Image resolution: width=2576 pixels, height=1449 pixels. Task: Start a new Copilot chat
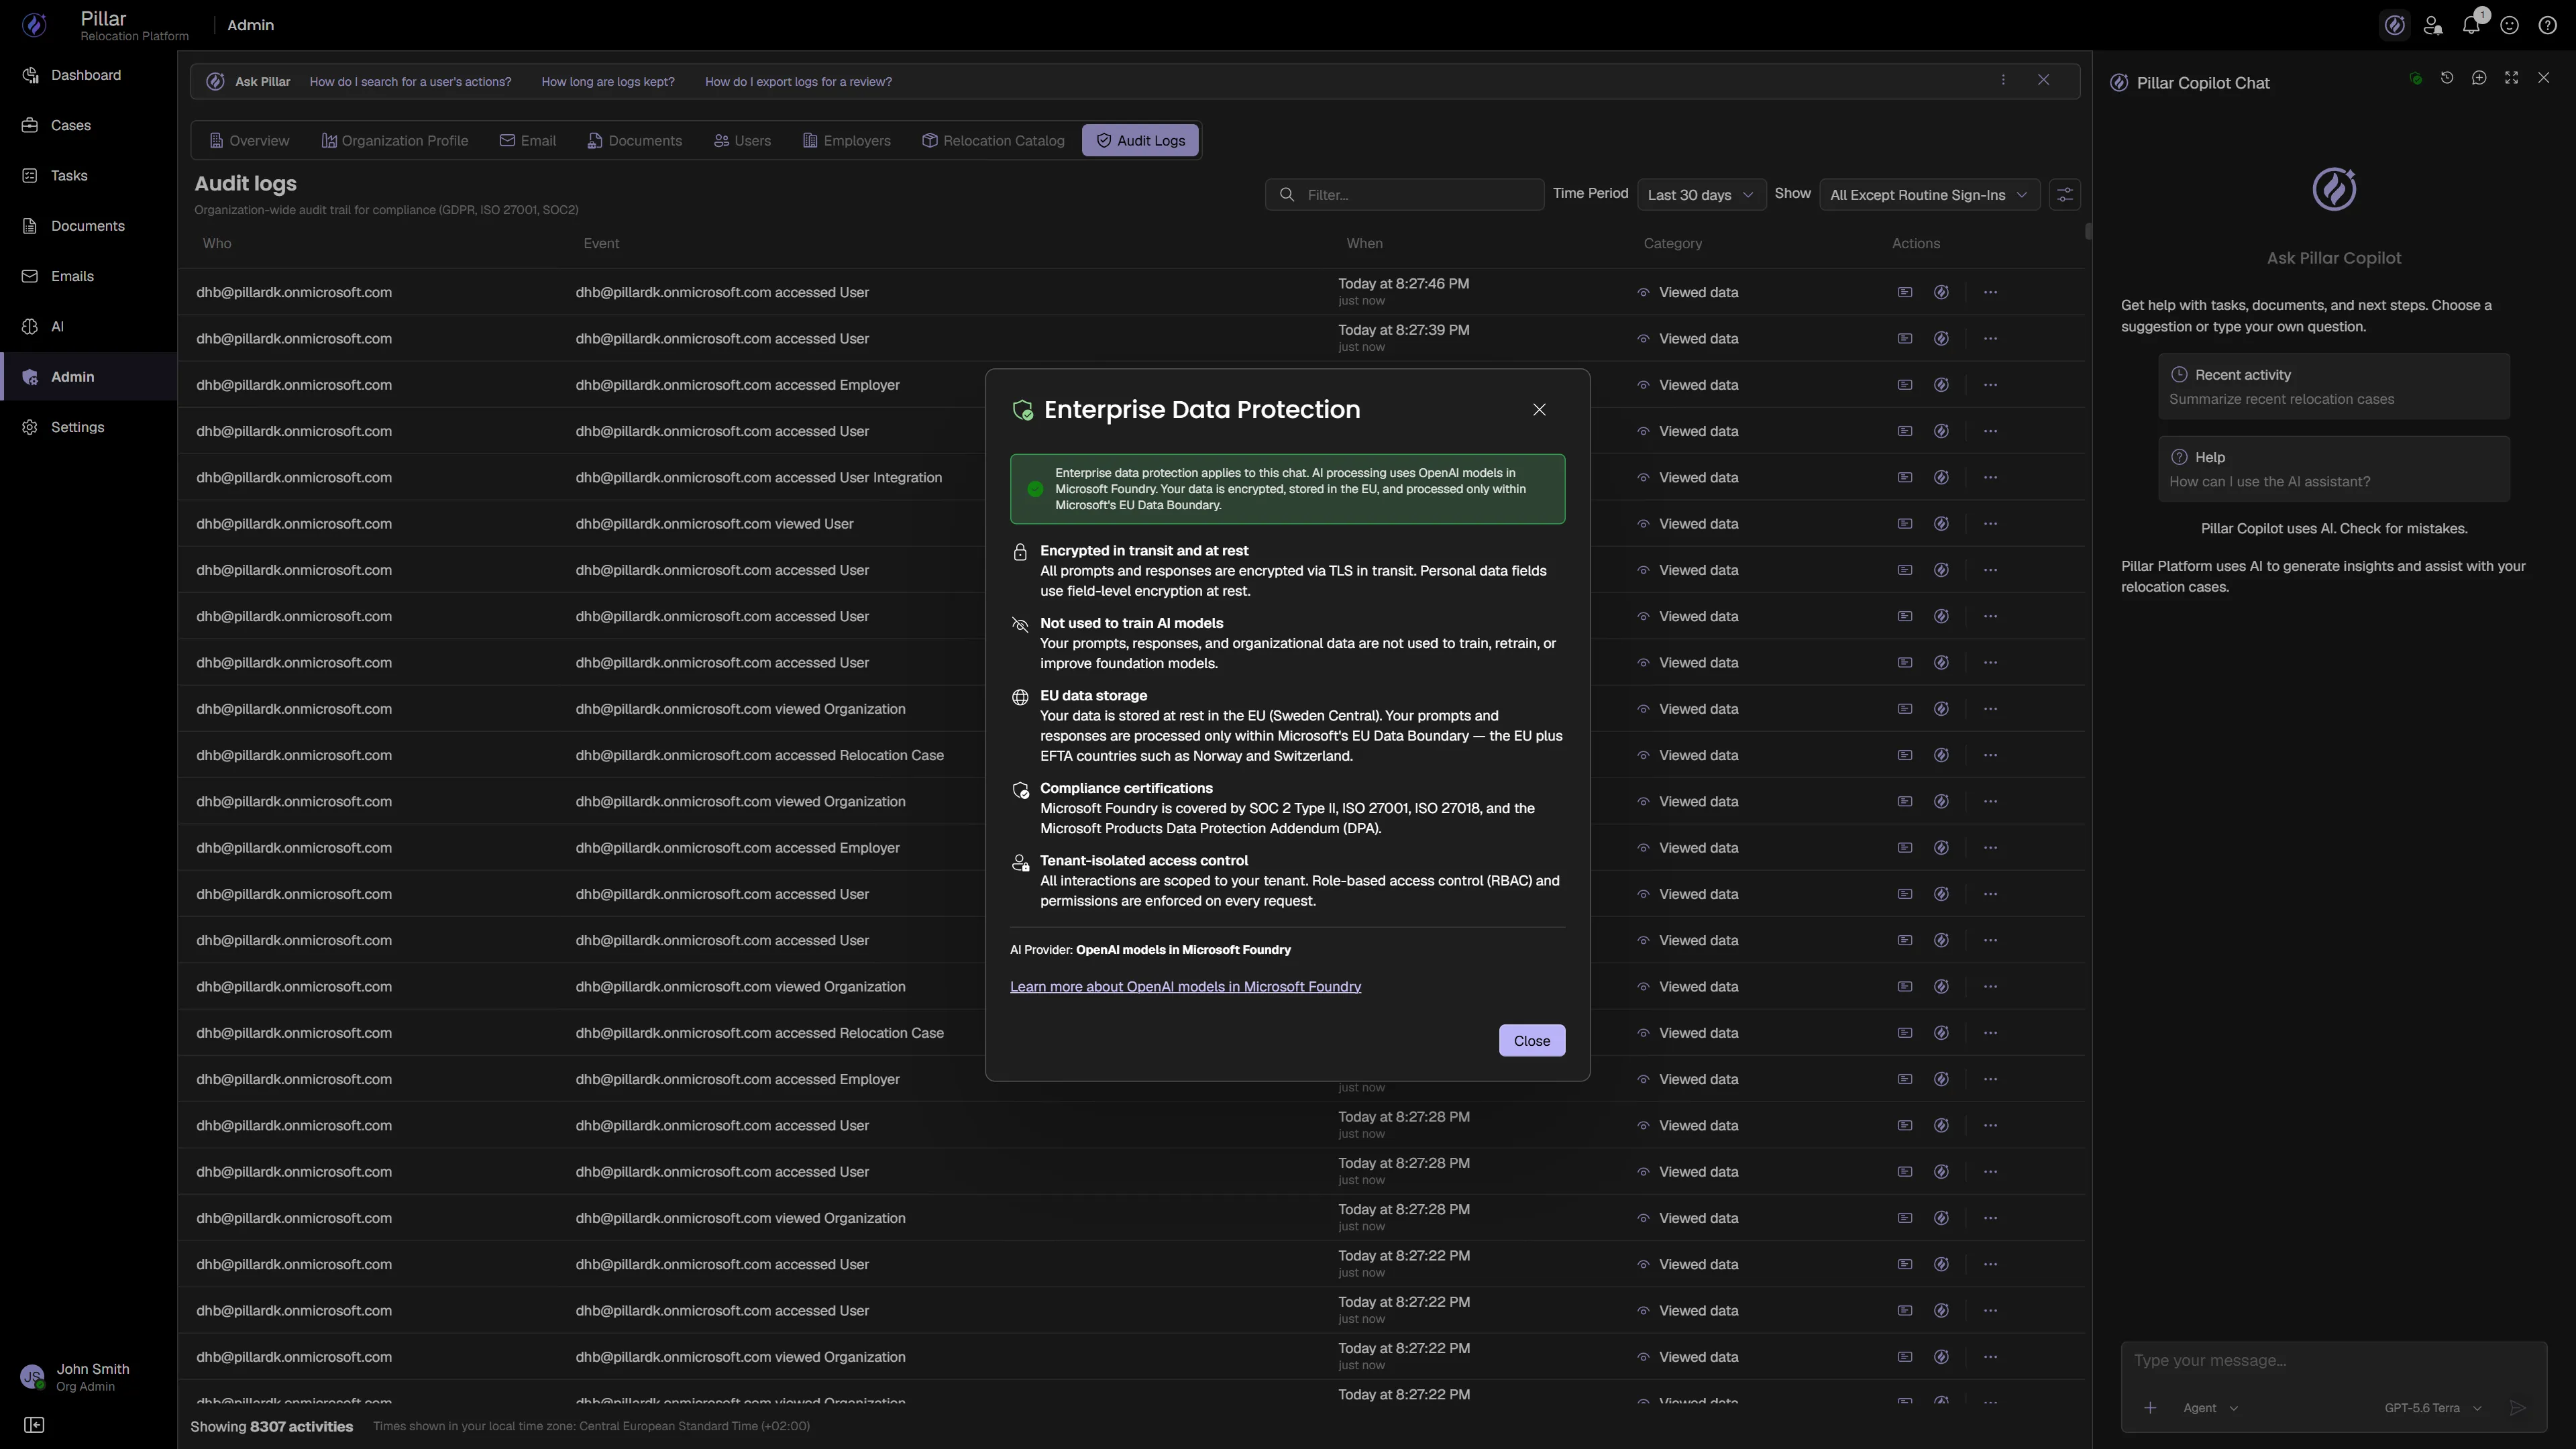[x=2479, y=78]
